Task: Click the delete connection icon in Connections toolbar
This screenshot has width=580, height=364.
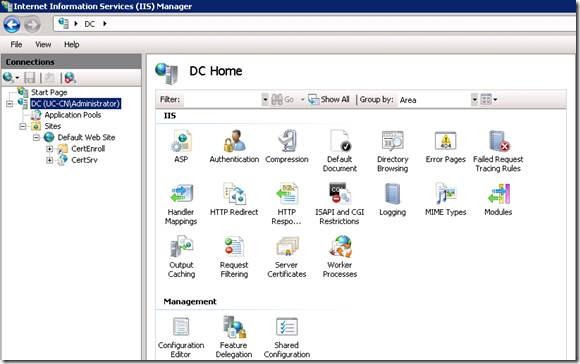Action: click(70, 78)
